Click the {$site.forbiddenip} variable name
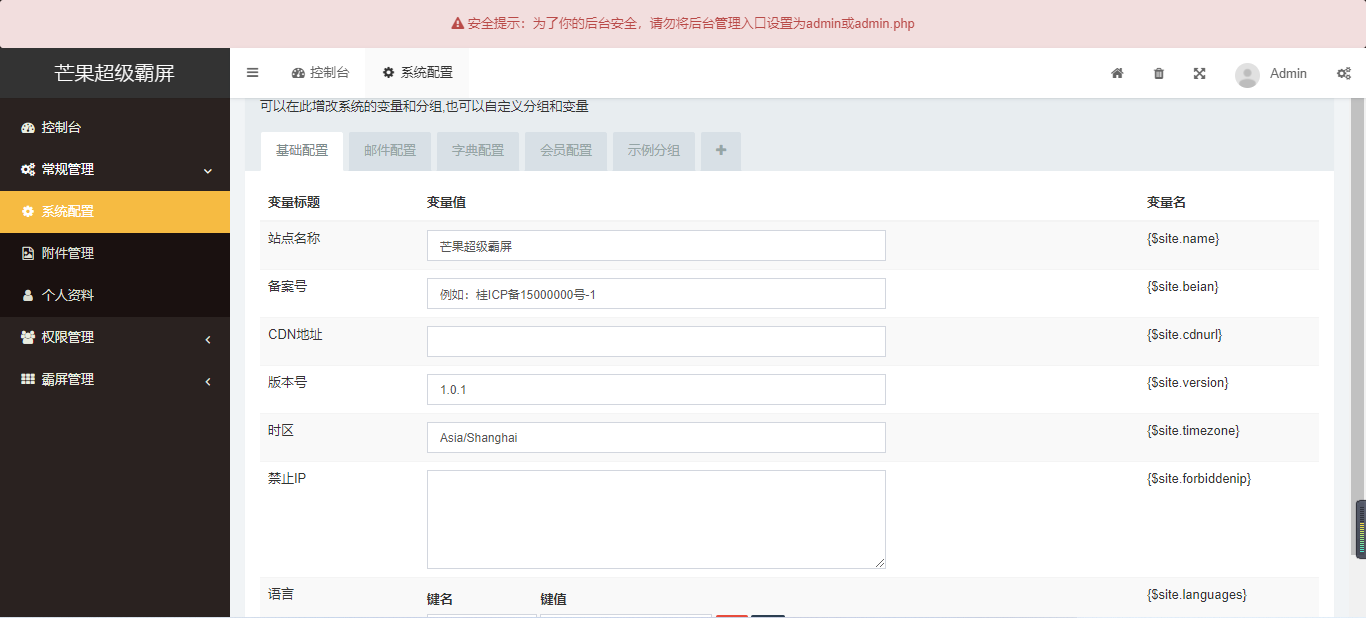Screen dimensions: 1366x618 coord(1199,479)
